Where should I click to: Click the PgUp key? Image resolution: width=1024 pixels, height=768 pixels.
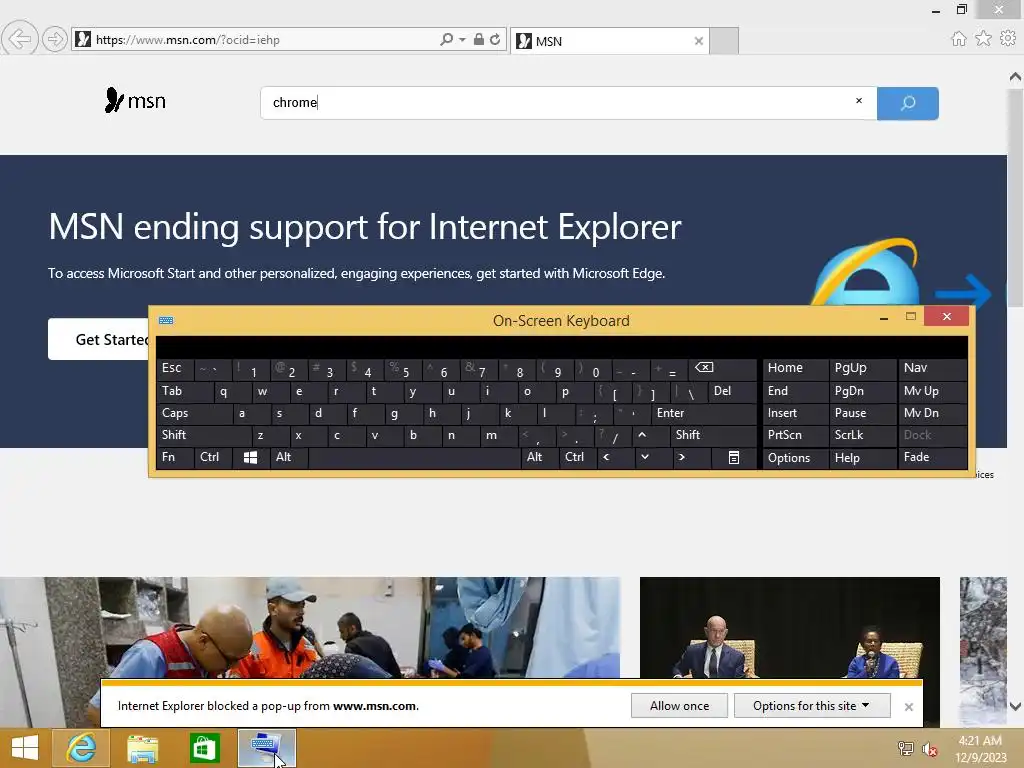click(x=862, y=368)
